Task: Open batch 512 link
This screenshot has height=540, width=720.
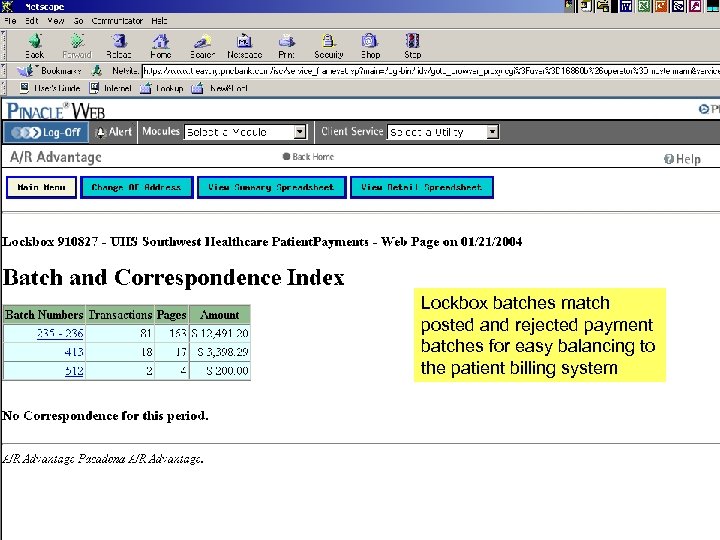Action: tap(74, 371)
